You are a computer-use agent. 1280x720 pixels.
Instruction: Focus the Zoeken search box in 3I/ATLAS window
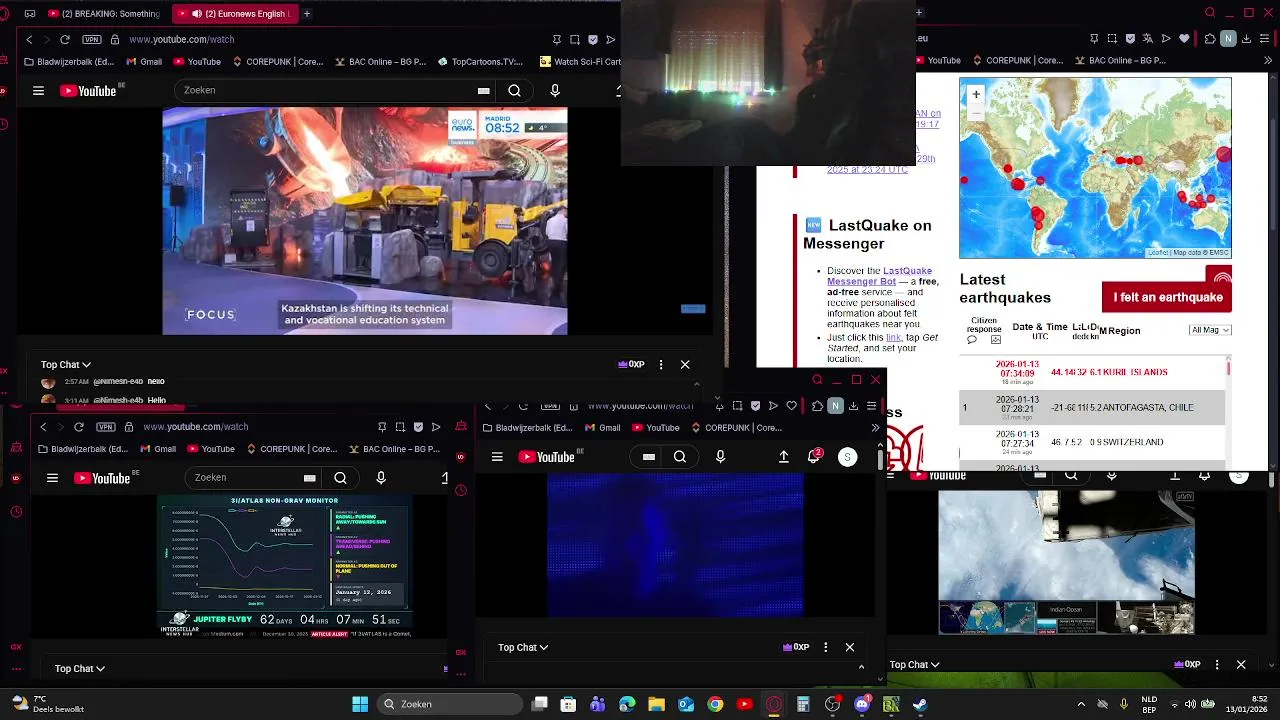(x=255, y=478)
